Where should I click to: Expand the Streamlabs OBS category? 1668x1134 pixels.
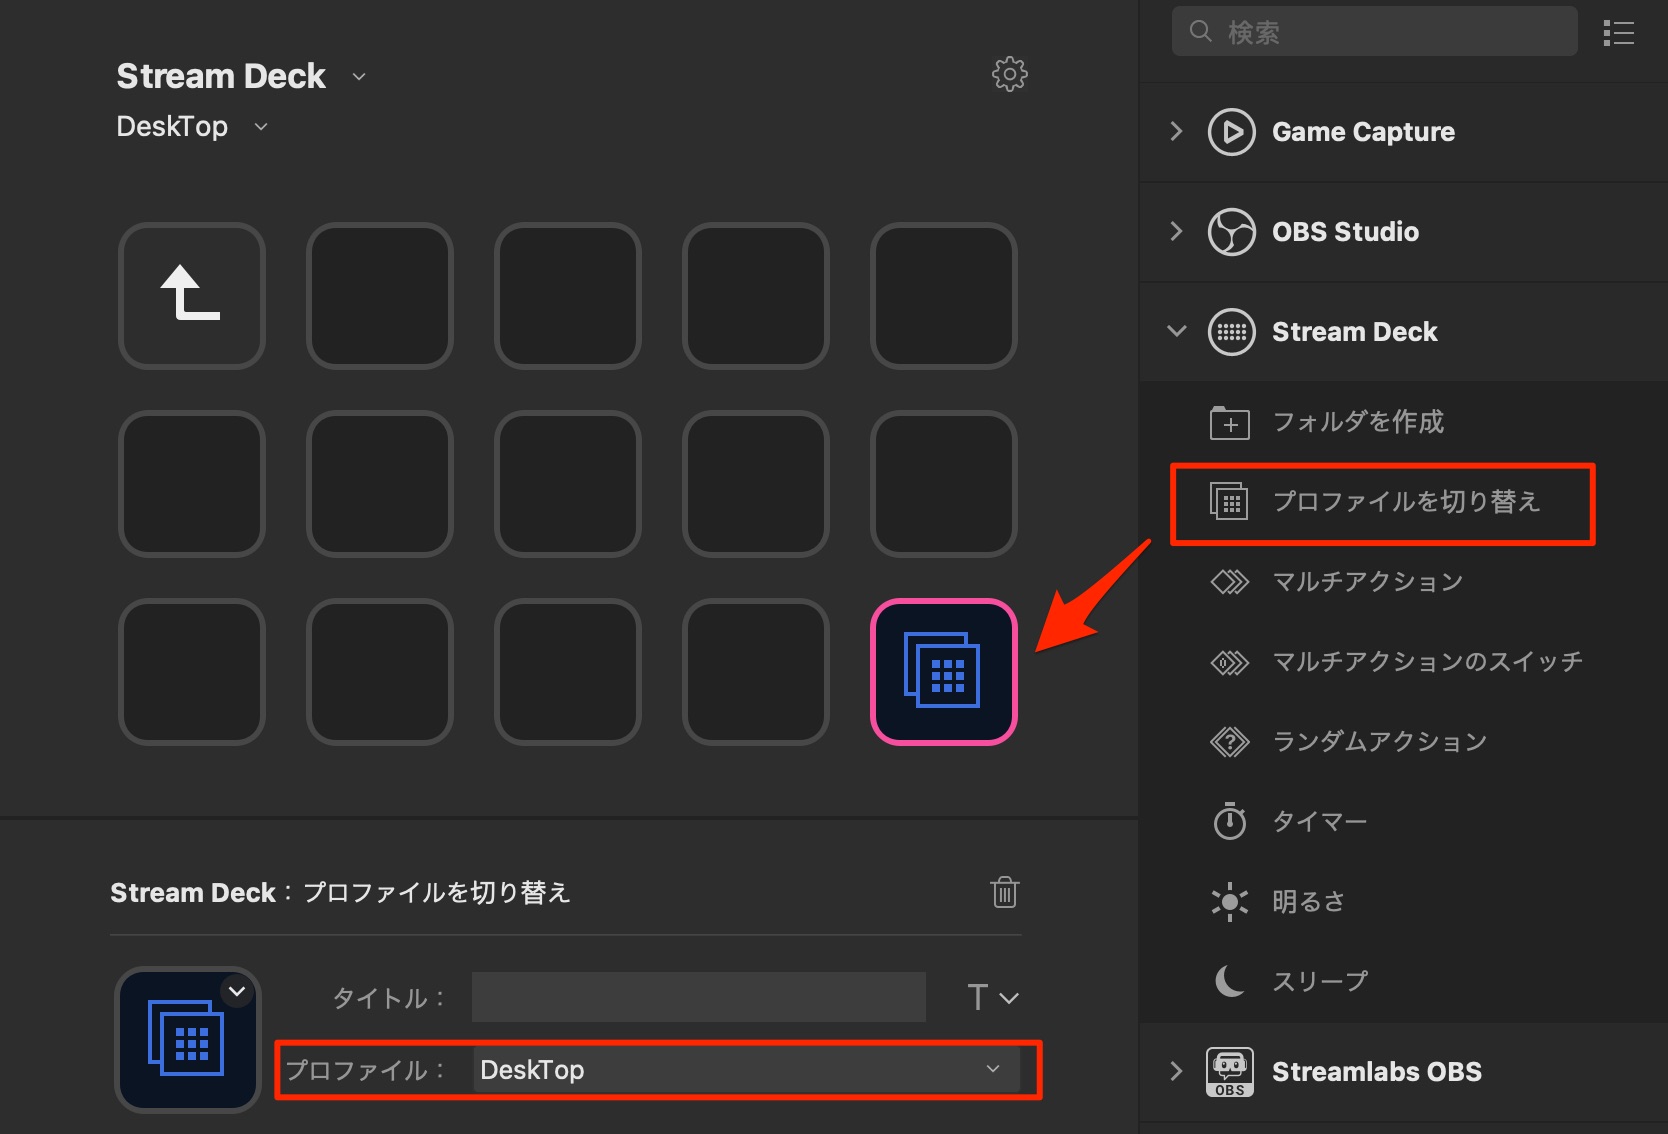coord(1176,1072)
